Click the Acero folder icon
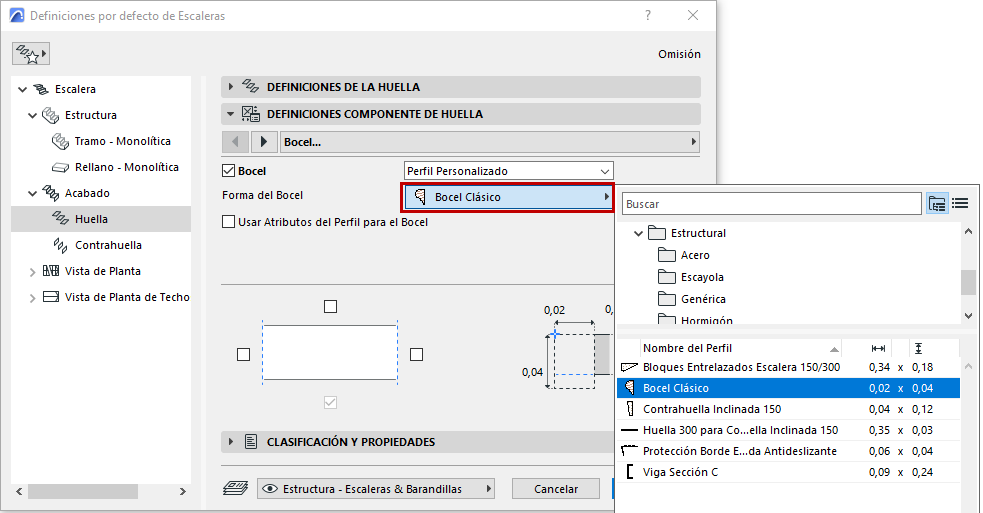This screenshot has width=983, height=513. (x=667, y=255)
